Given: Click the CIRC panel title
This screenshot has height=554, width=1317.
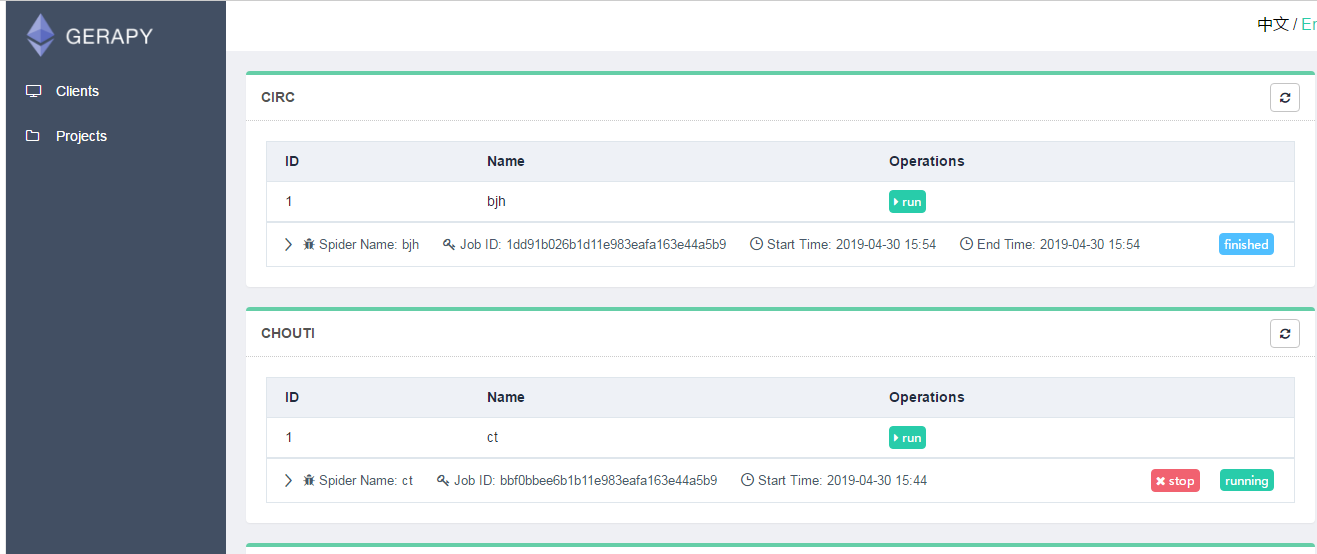Looking at the screenshot, I should (x=278, y=98).
